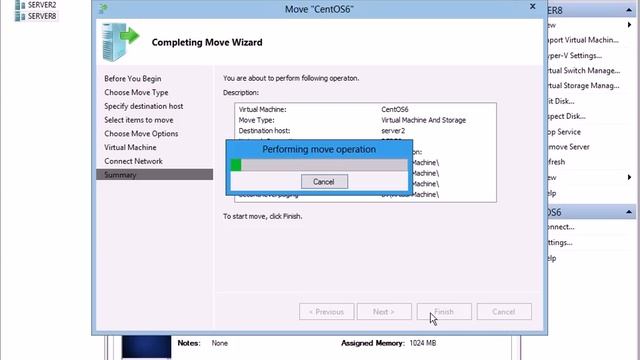Screen dimensions: 640x360
Task: Select SERVER2 in Hyper-V Manager tree
Action: 42,5
